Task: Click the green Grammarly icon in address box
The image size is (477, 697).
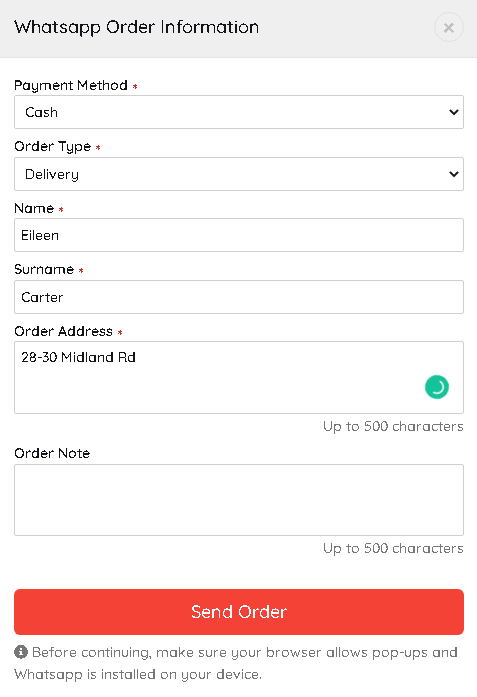Action: point(437,387)
